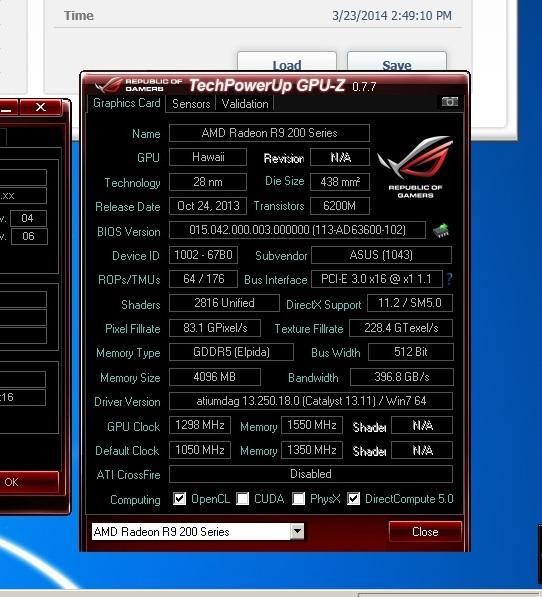The height and width of the screenshot is (597, 542).
Task: Toggle the PhysX checkbox
Action: [x=298, y=498]
